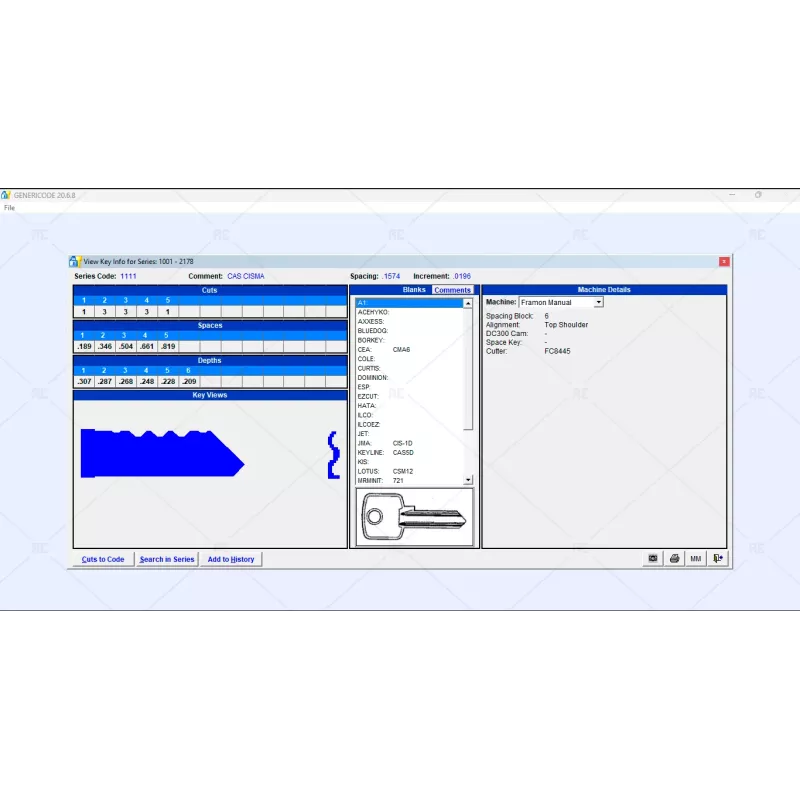Click the down arrow on the blanks list scrollbar

[467, 479]
